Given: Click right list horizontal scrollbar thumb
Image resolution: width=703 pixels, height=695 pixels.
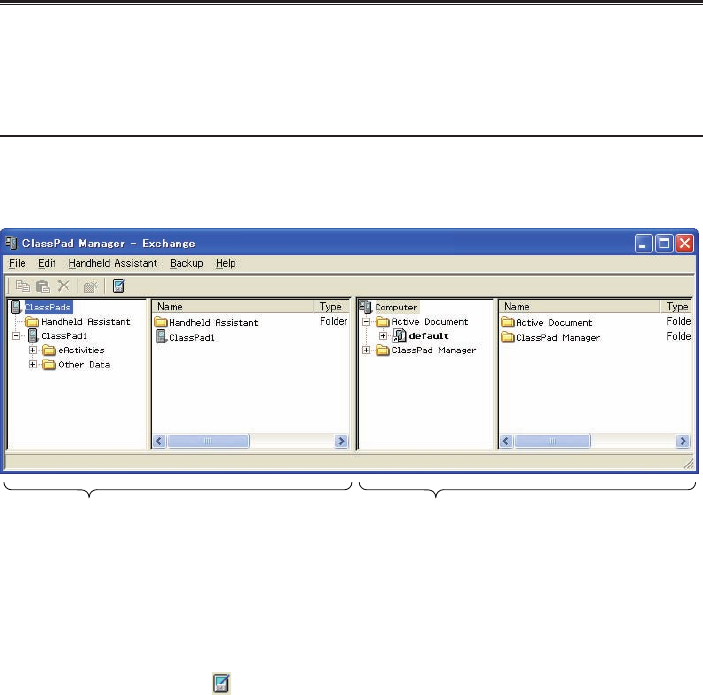Looking at the screenshot, I should point(552,441).
